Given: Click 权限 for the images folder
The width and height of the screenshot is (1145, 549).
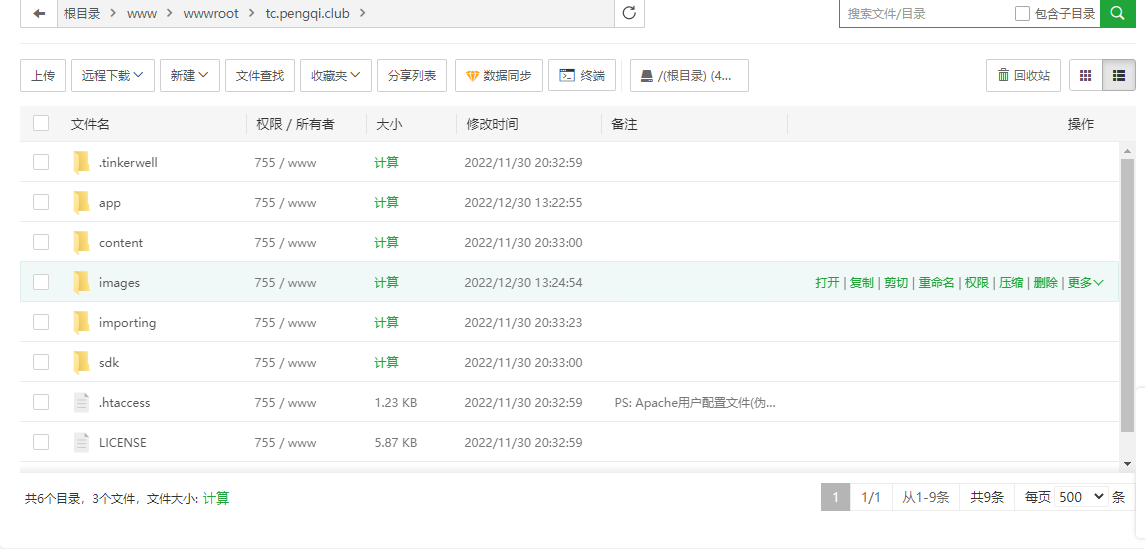Looking at the screenshot, I should point(977,283).
